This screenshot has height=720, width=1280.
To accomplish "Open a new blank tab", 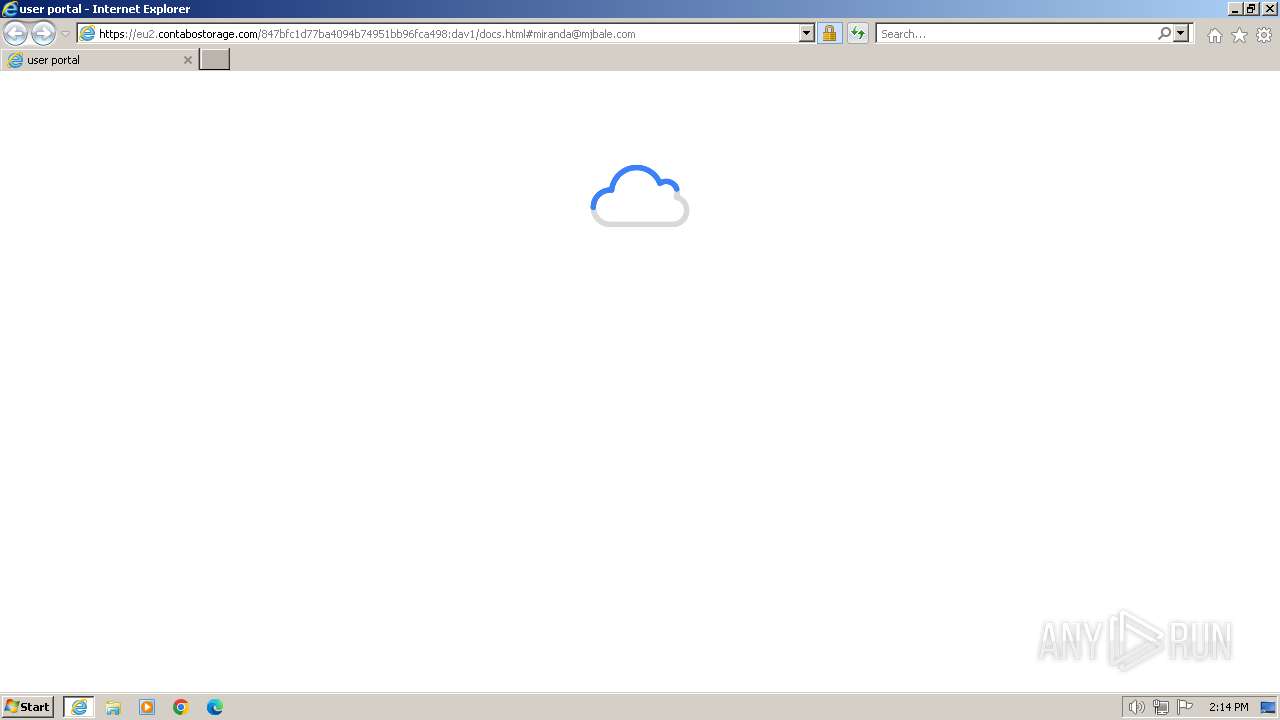I will [x=215, y=60].
